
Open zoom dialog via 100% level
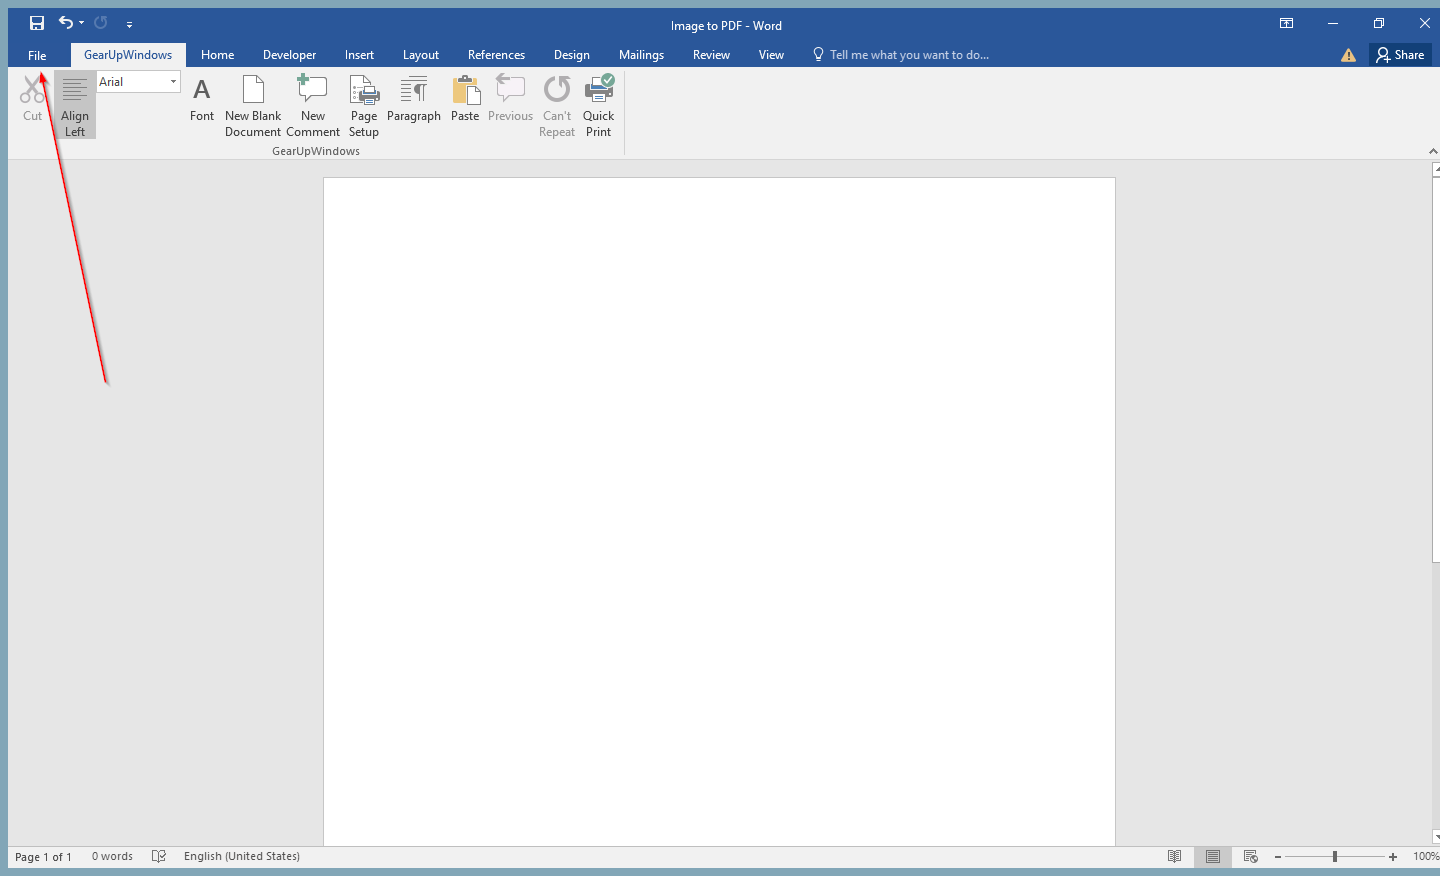[x=1426, y=857]
